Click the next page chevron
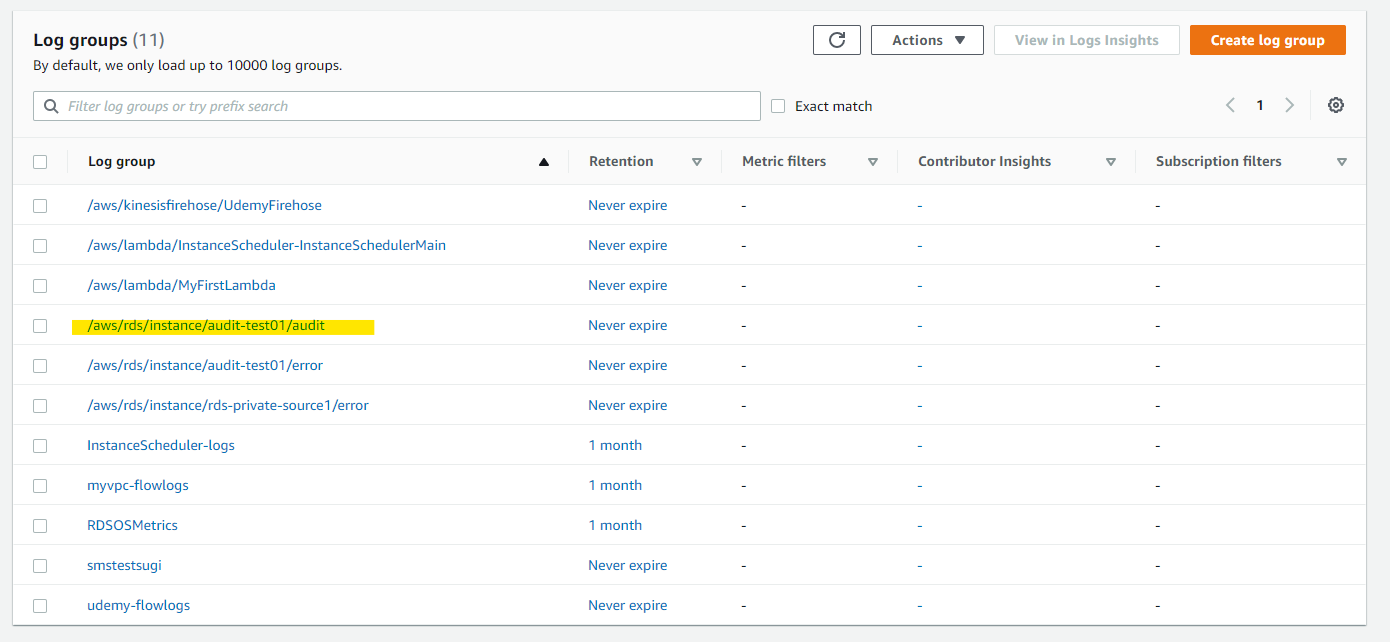The width and height of the screenshot is (1390, 642). pos(1289,104)
